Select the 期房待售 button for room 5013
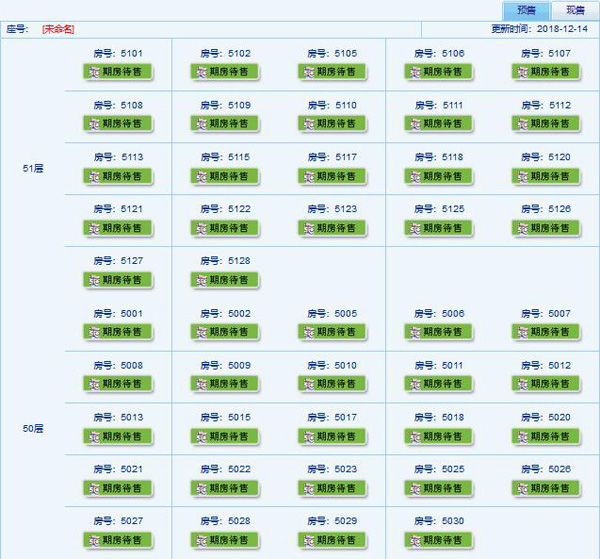This screenshot has height=559, width=600. click(x=117, y=436)
